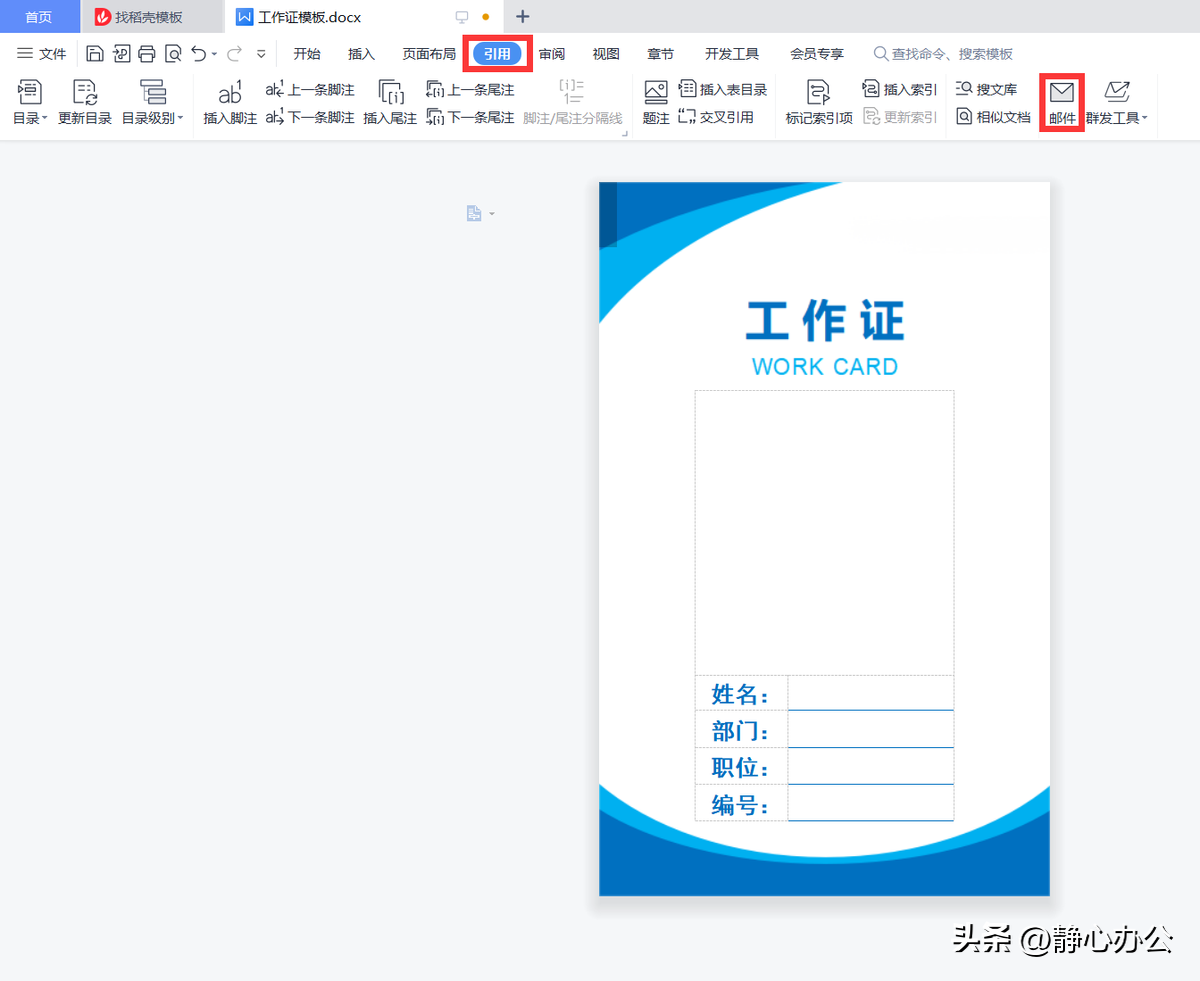Switch to the 视图 ribbon tab
Viewport: 1200px width, 981px height.
(606, 54)
